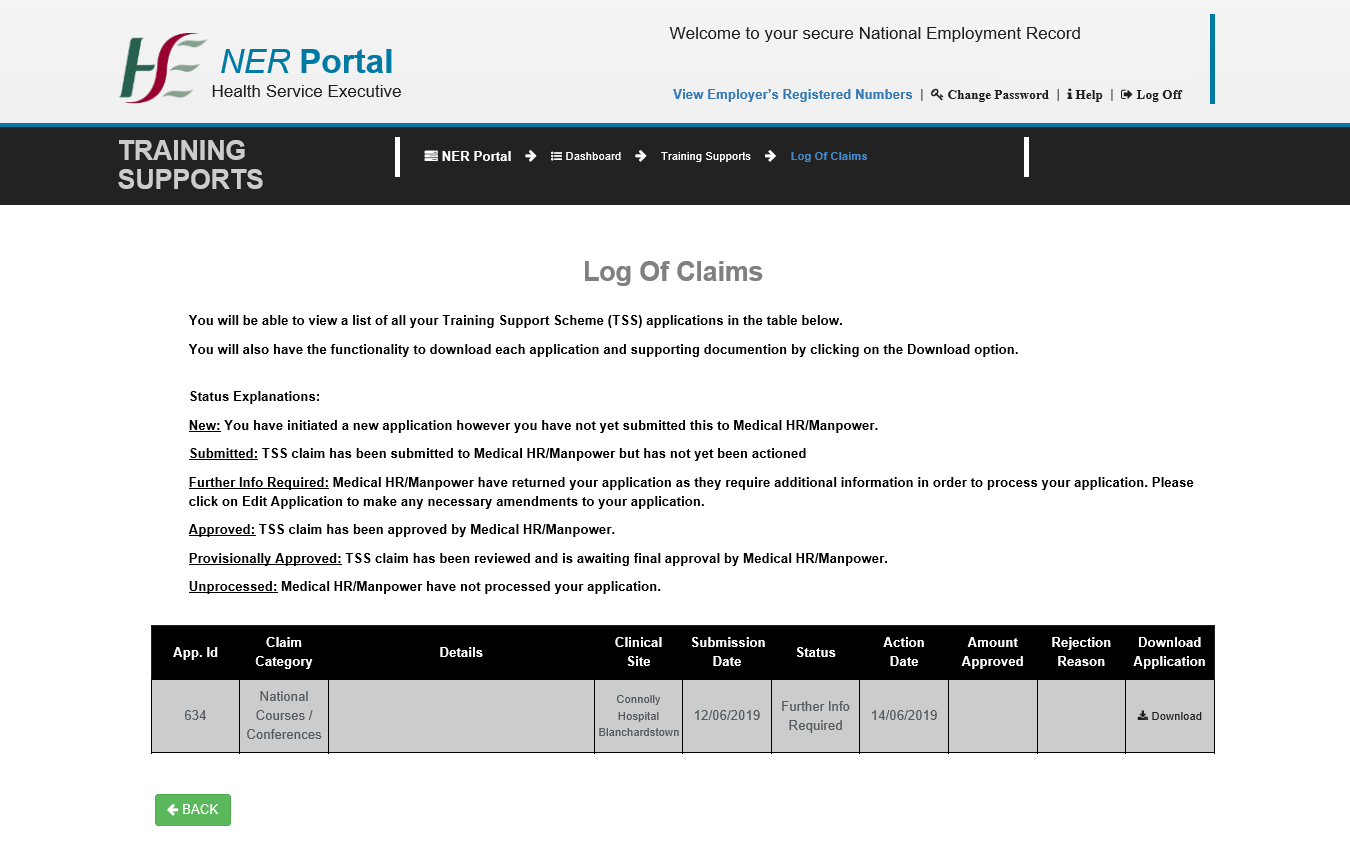
Task: Click action date 14/06/2019
Action: [x=904, y=716]
